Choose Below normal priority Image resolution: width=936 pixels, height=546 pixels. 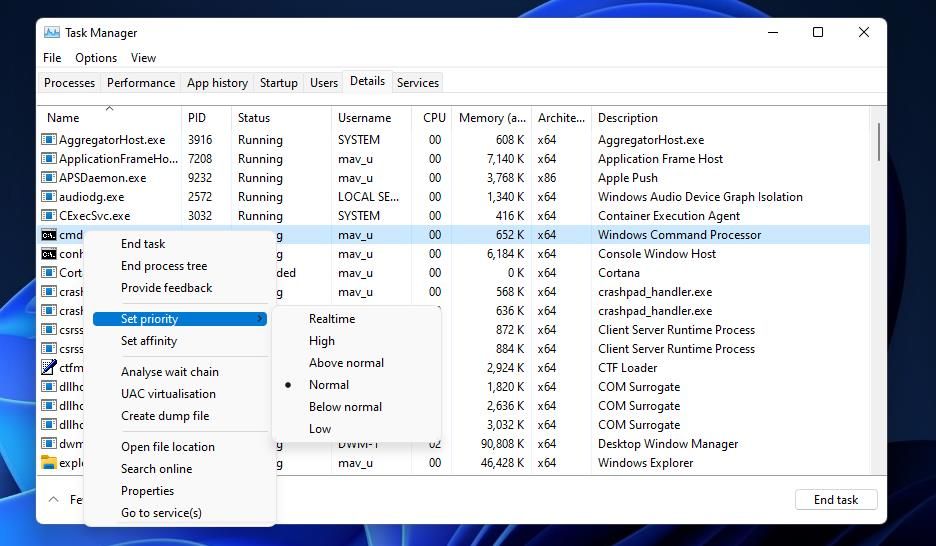(x=345, y=407)
